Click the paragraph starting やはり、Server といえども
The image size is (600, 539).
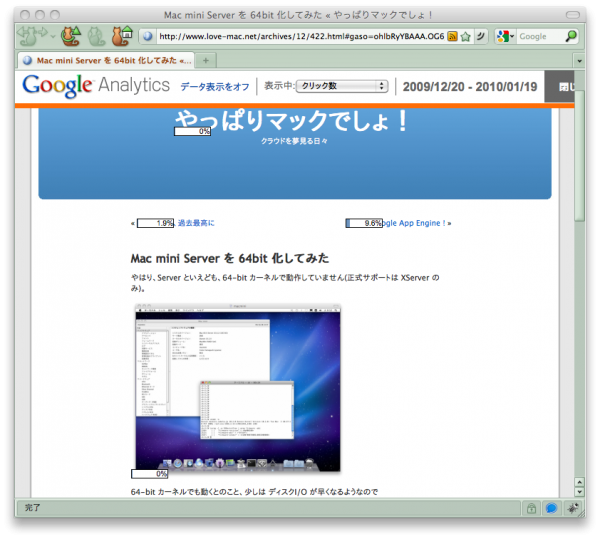tap(285, 283)
